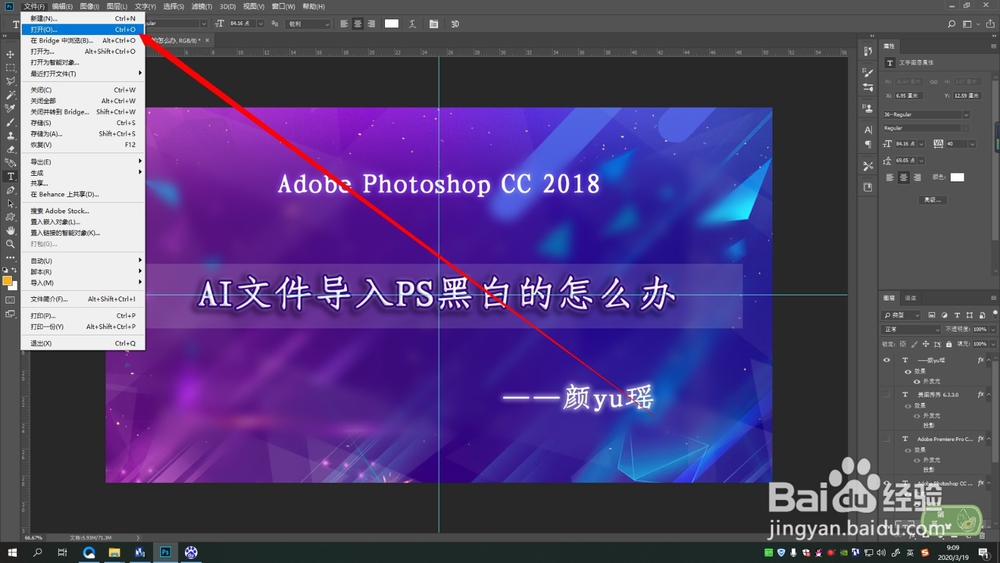Screen dimensions: 1000x563
Task: Click the 3D text button in options bar
Action: point(455,24)
